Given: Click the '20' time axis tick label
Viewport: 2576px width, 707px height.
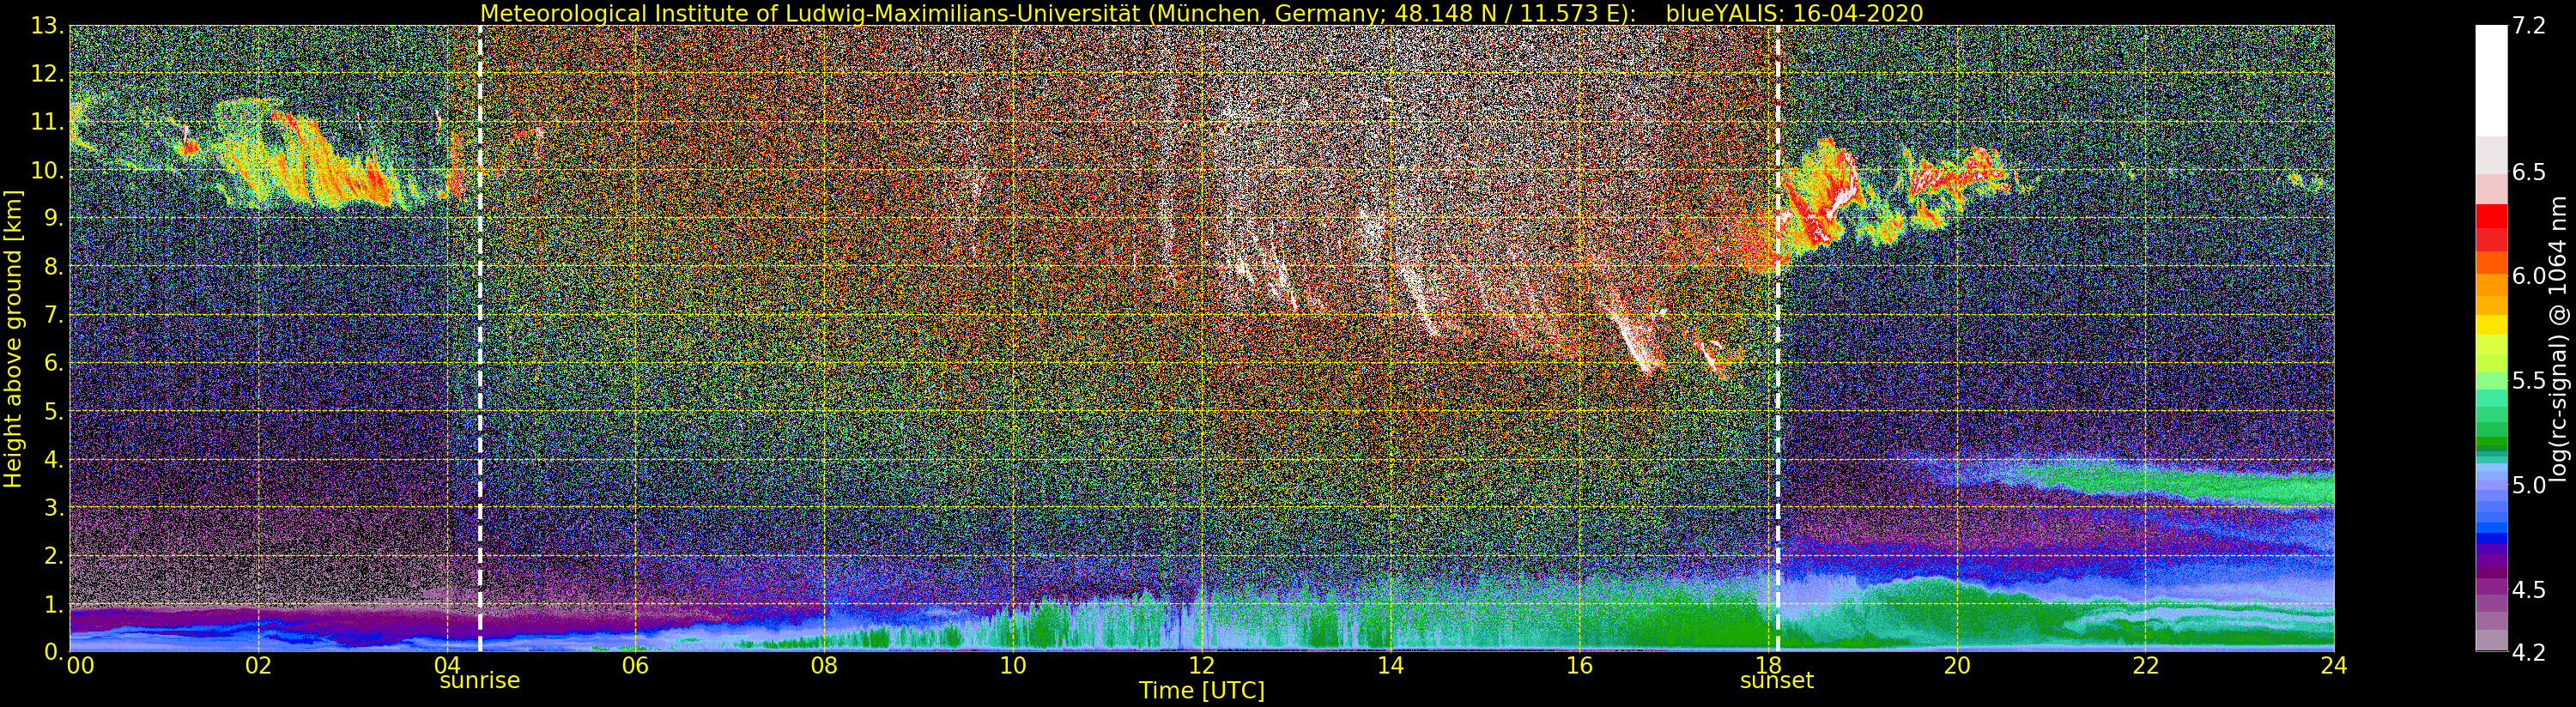Looking at the screenshot, I should point(1957,665).
